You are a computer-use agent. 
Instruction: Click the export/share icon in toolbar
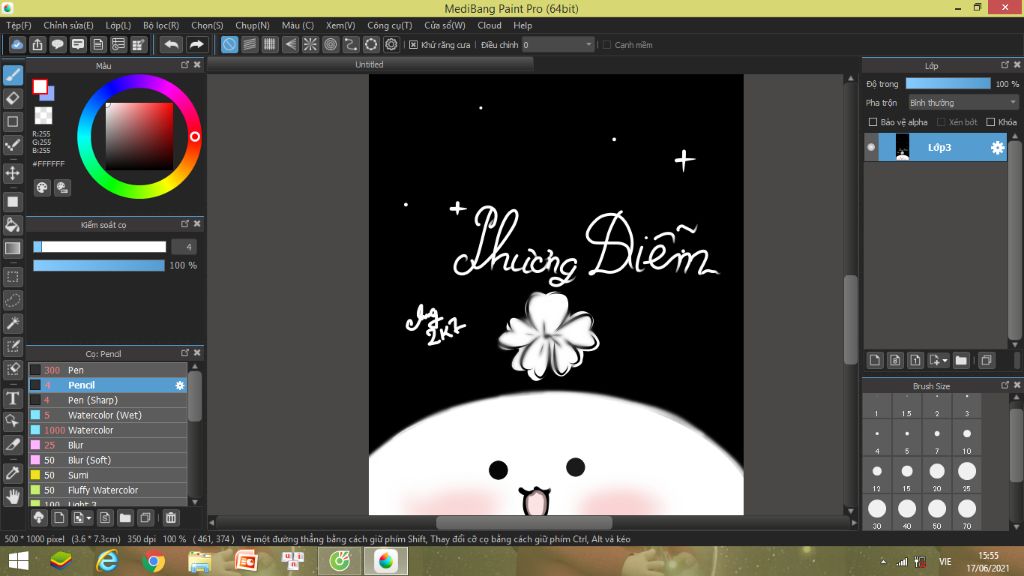37,44
